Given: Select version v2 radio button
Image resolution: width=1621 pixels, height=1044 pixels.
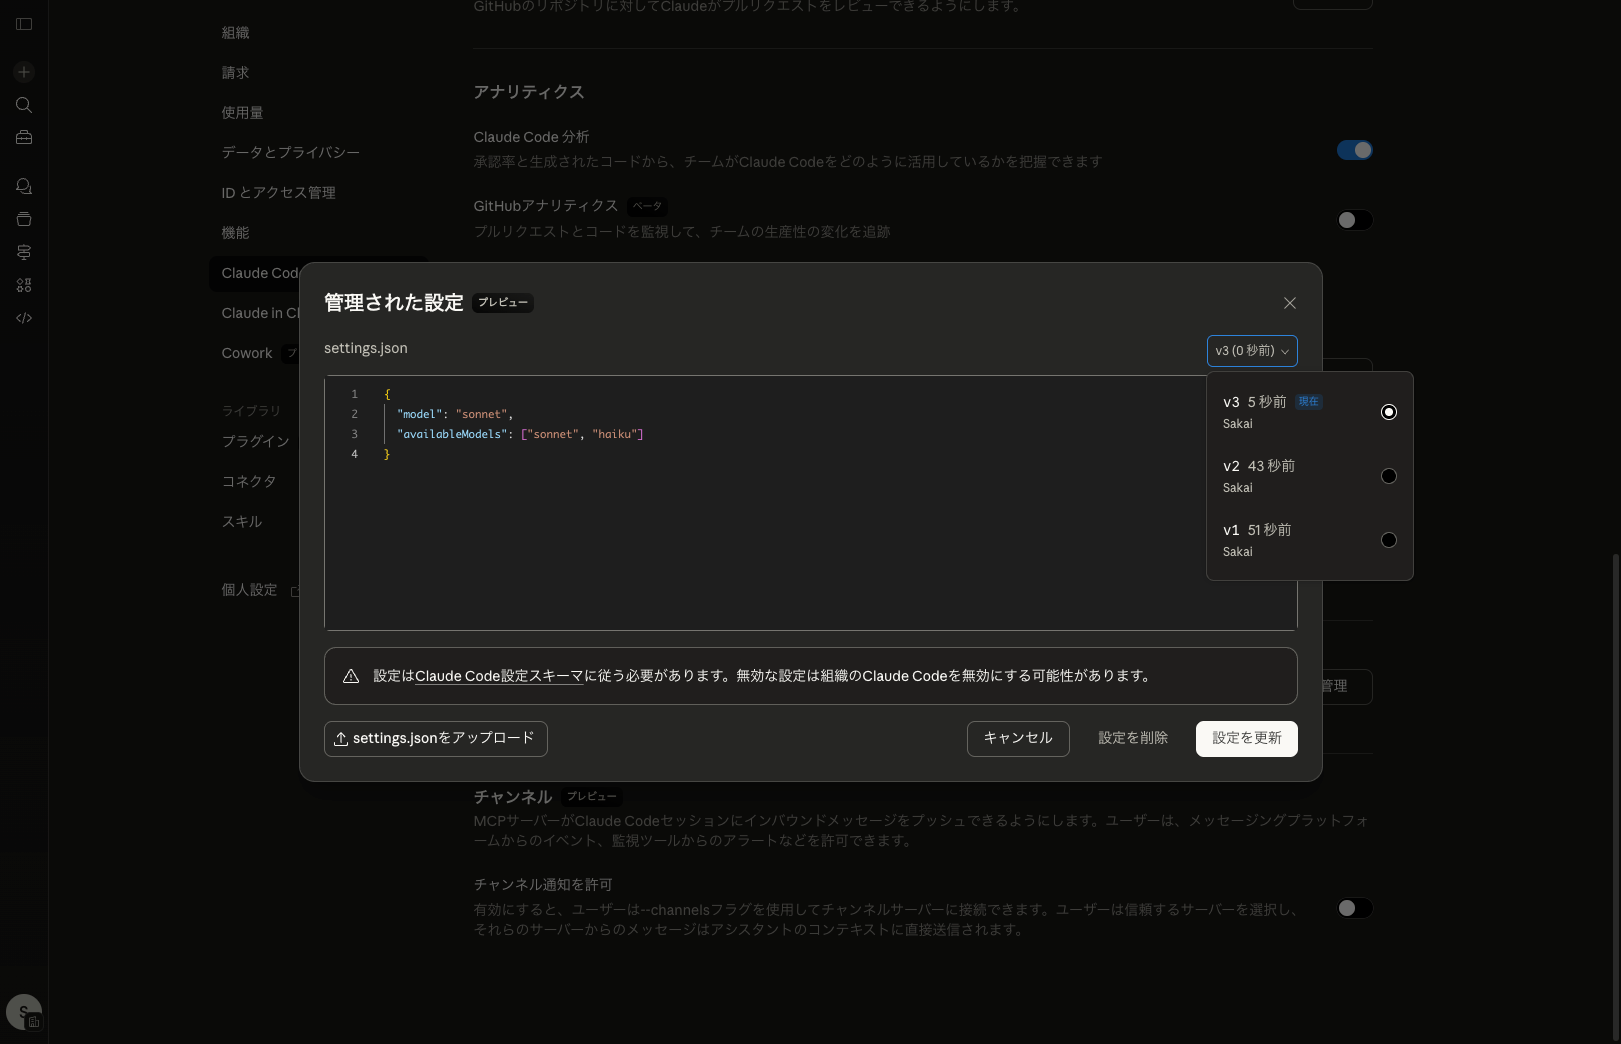Looking at the screenshot, I should click(x=1388, y=476).
